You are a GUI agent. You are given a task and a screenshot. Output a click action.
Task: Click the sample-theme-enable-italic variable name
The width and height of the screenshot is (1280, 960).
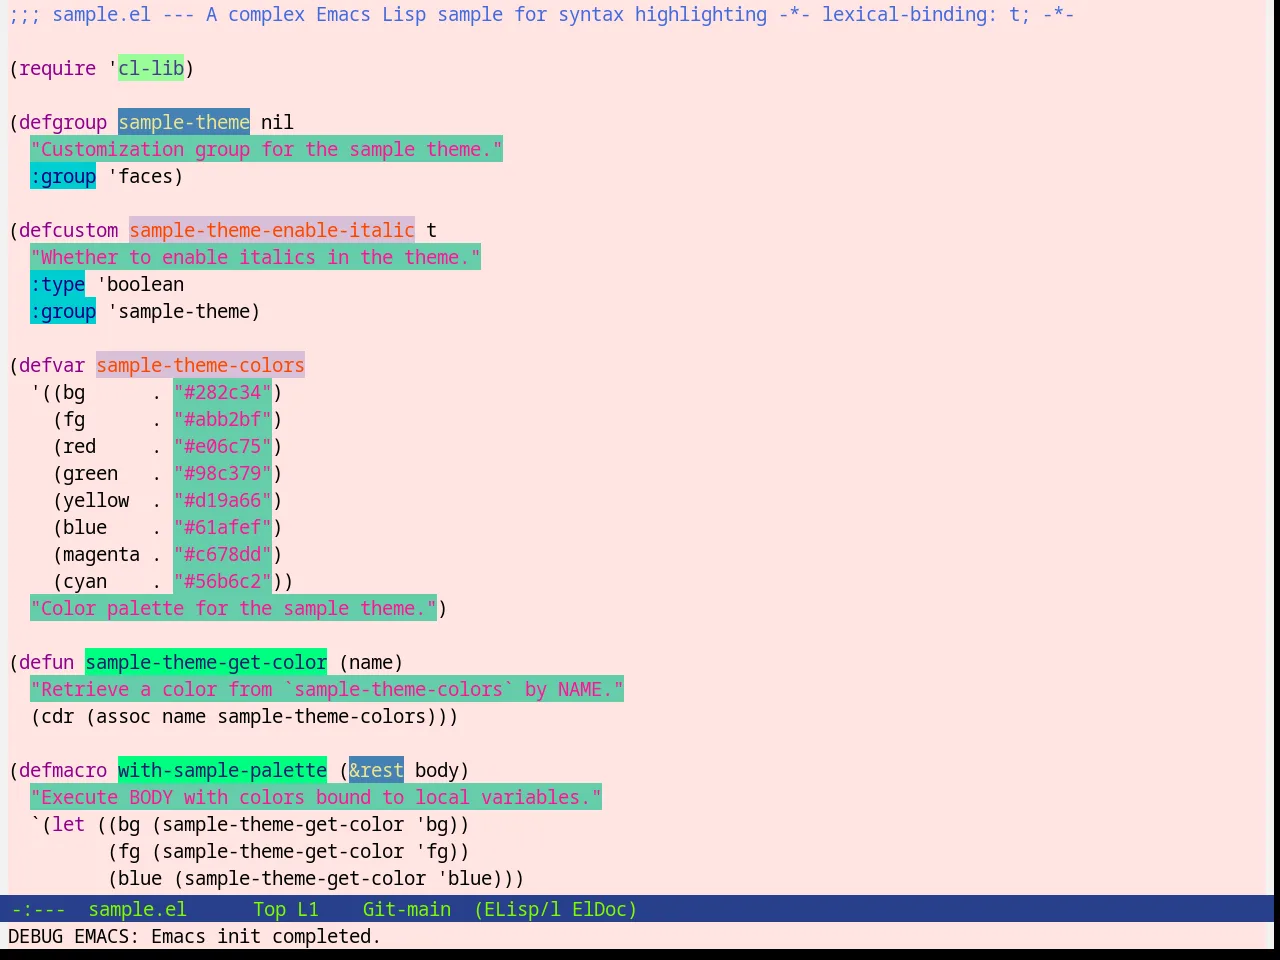click(272, 230)
